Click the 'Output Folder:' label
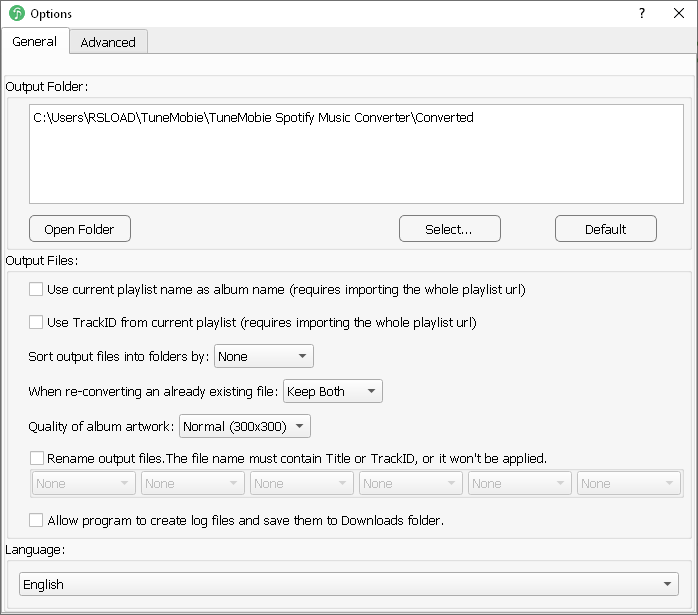Viewport: 698px width, 615px height. click(47, 86)
